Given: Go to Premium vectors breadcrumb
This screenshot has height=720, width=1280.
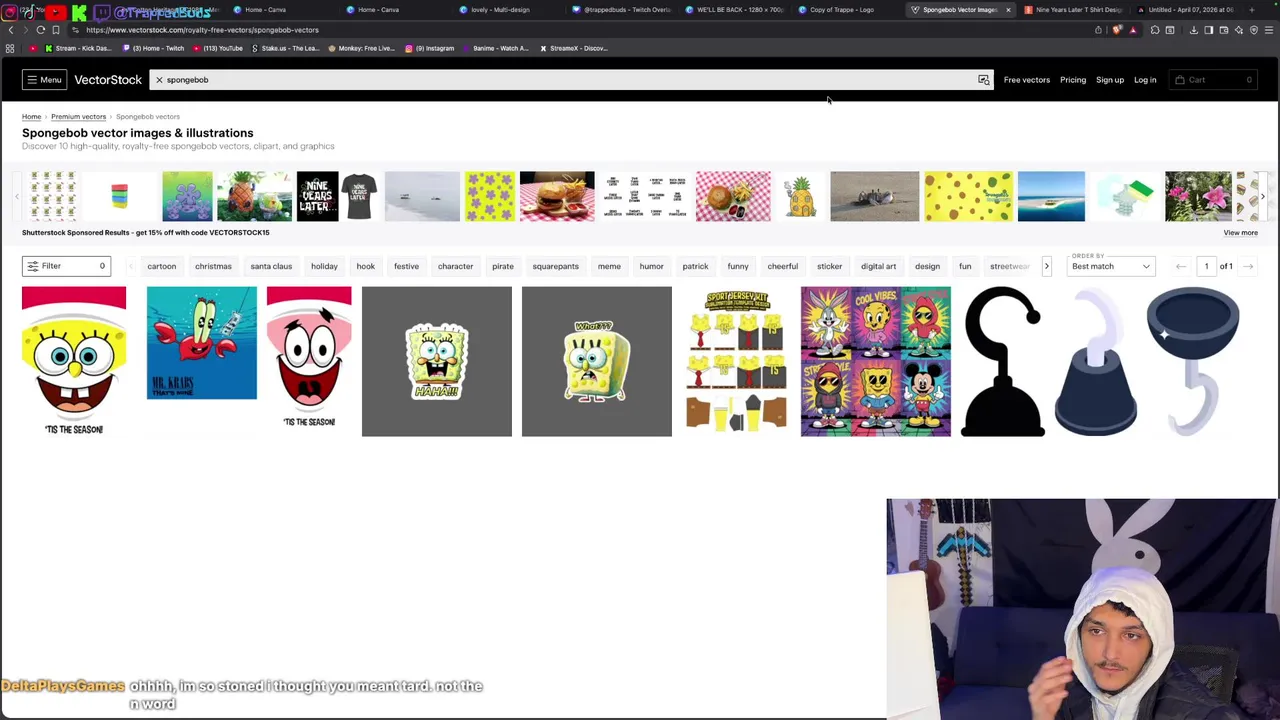Looking at the screenshot, I should click(x=78, y=117).
